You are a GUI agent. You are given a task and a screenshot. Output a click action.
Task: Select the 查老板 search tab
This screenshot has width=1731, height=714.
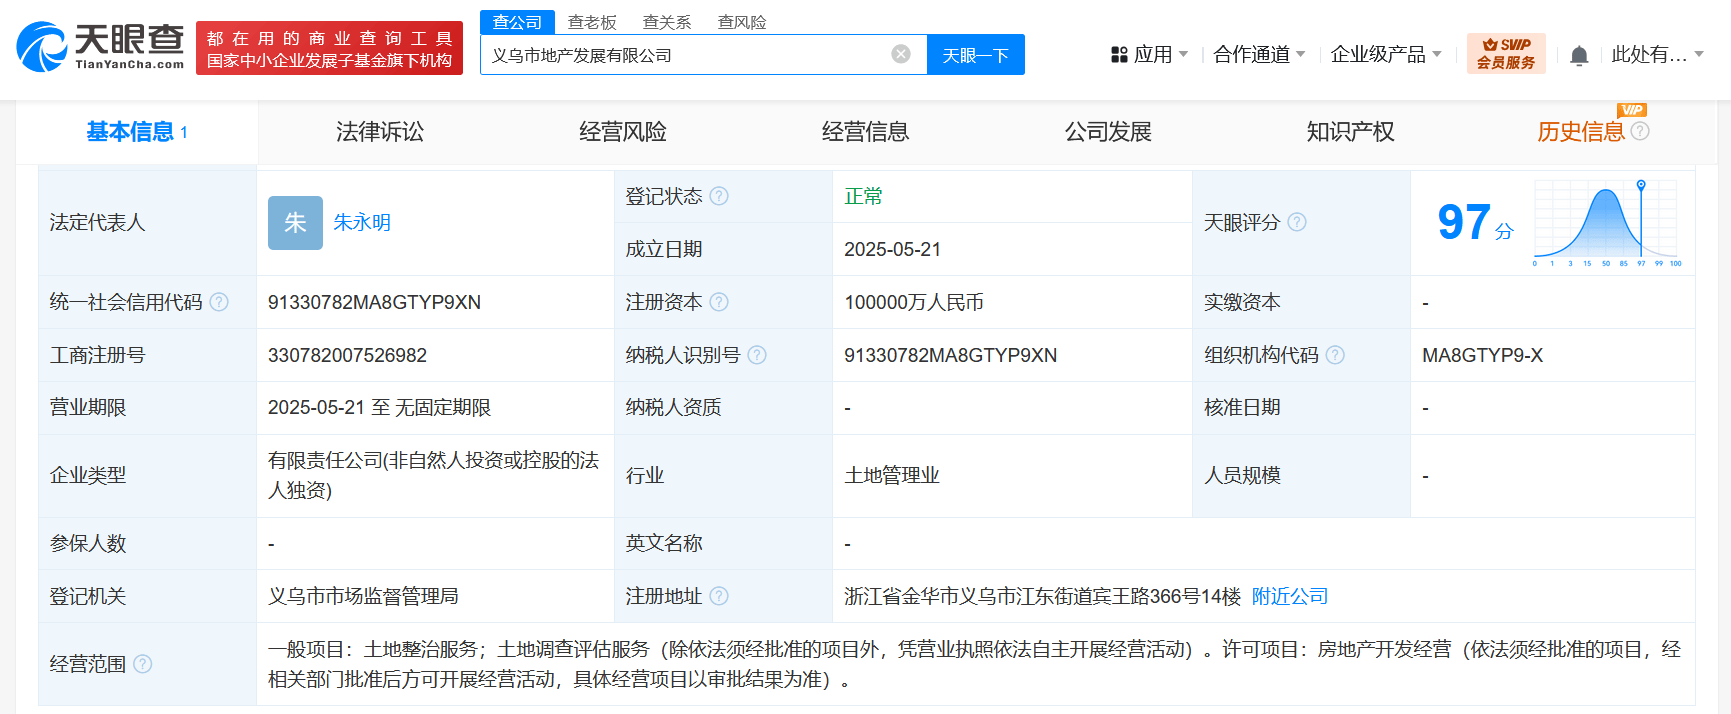click(x=592, y=22)
